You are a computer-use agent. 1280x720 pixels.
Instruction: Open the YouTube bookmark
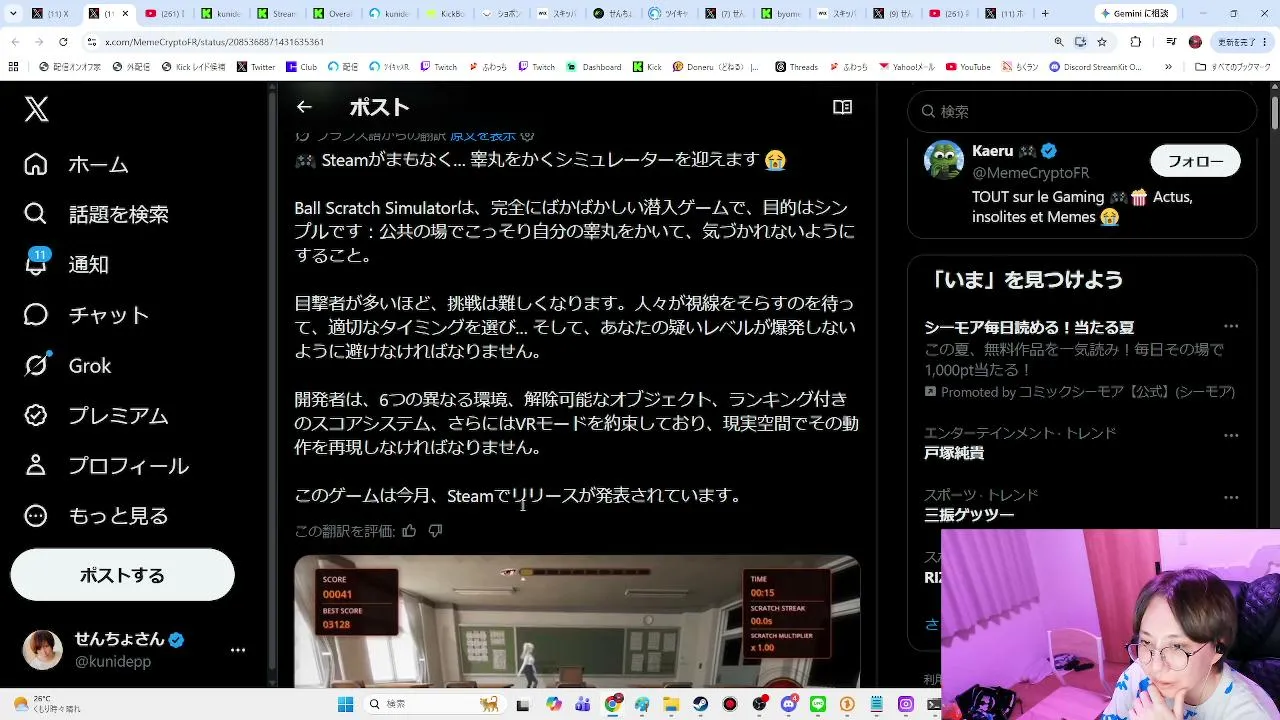tap(967, 67)
